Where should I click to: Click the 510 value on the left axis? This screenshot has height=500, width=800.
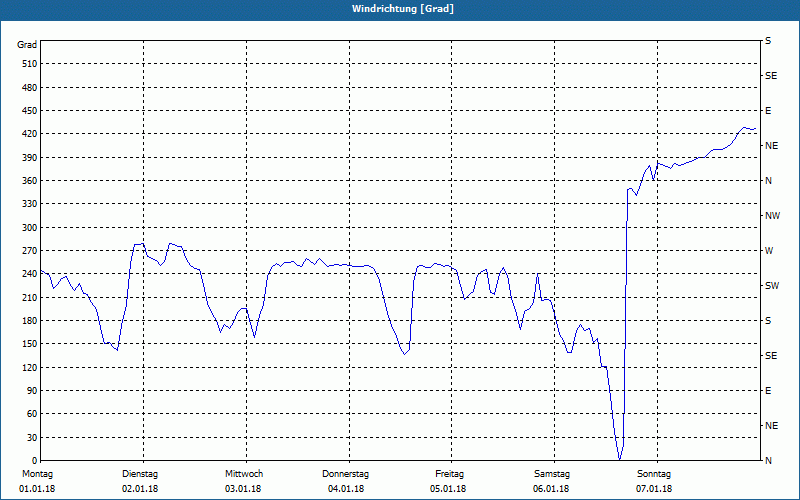pyautogui.click(x=29, y=64)
